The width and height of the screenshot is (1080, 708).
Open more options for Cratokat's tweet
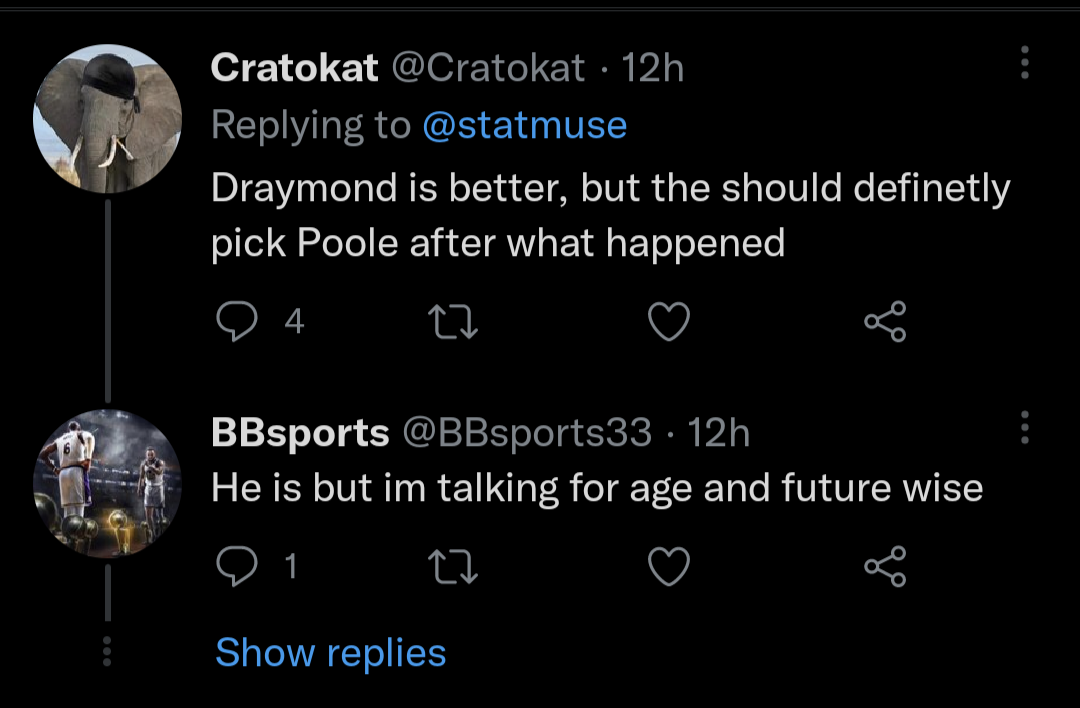tap(1023, 63)
